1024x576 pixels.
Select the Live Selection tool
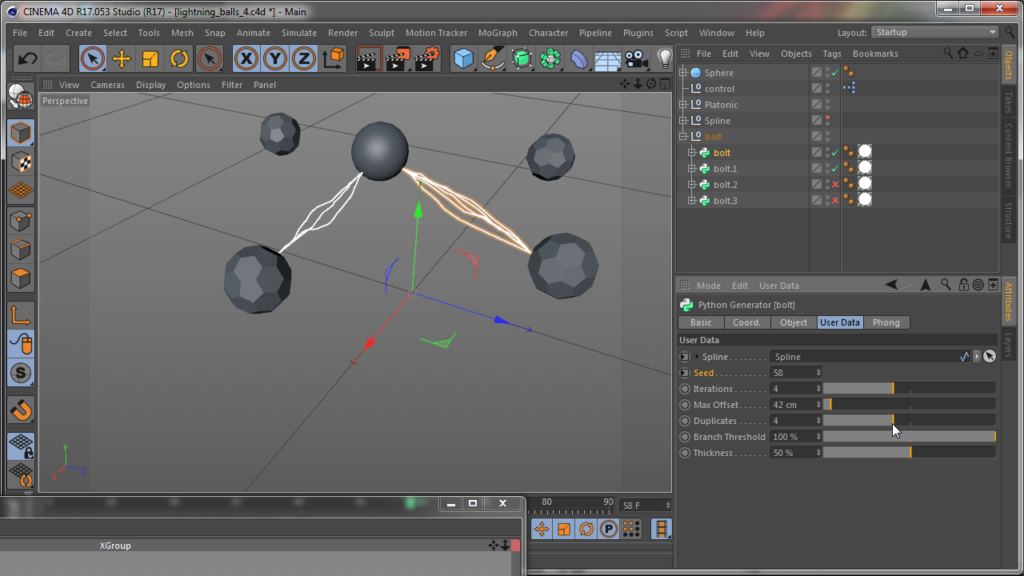[x=92, y=59]
